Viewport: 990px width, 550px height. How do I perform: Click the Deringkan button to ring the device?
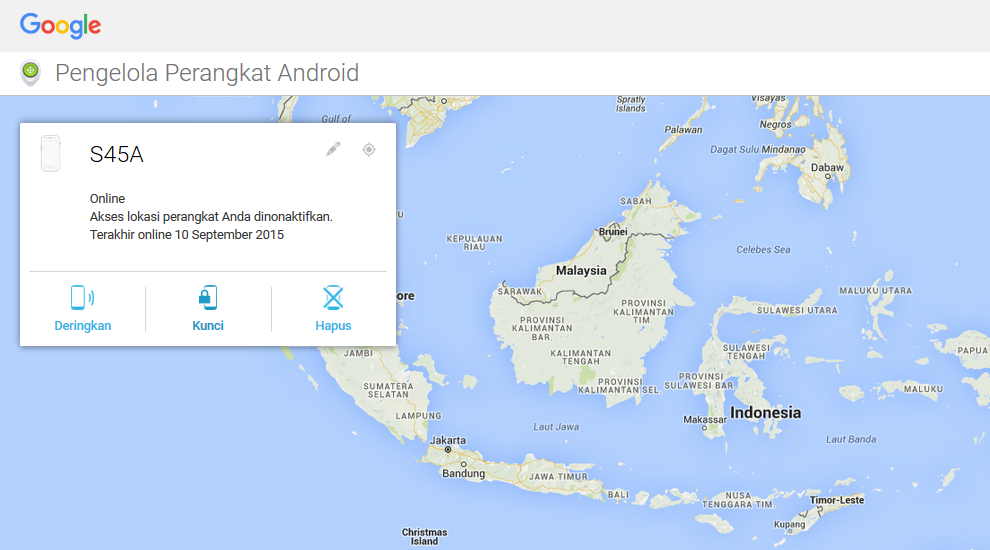(83, 309)
